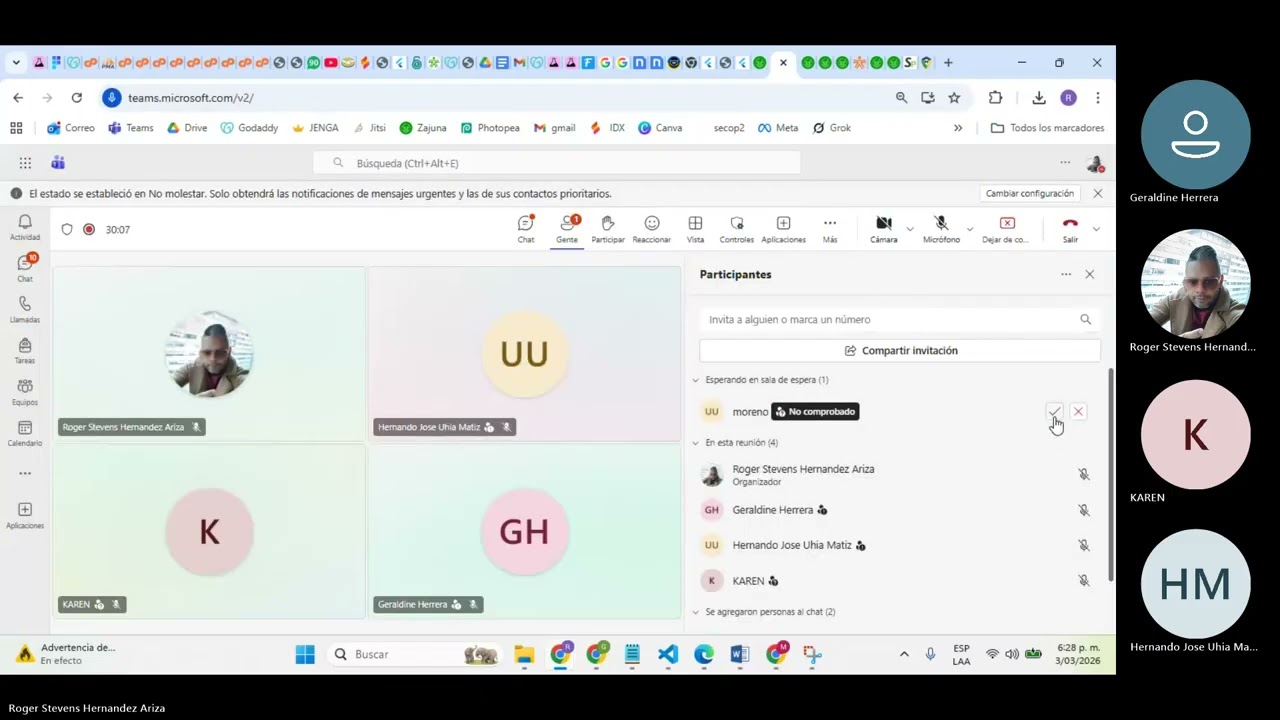1280x720 pixels.
Task: Toggle the Micrófono mute
Action: click(x=941, y=229)
